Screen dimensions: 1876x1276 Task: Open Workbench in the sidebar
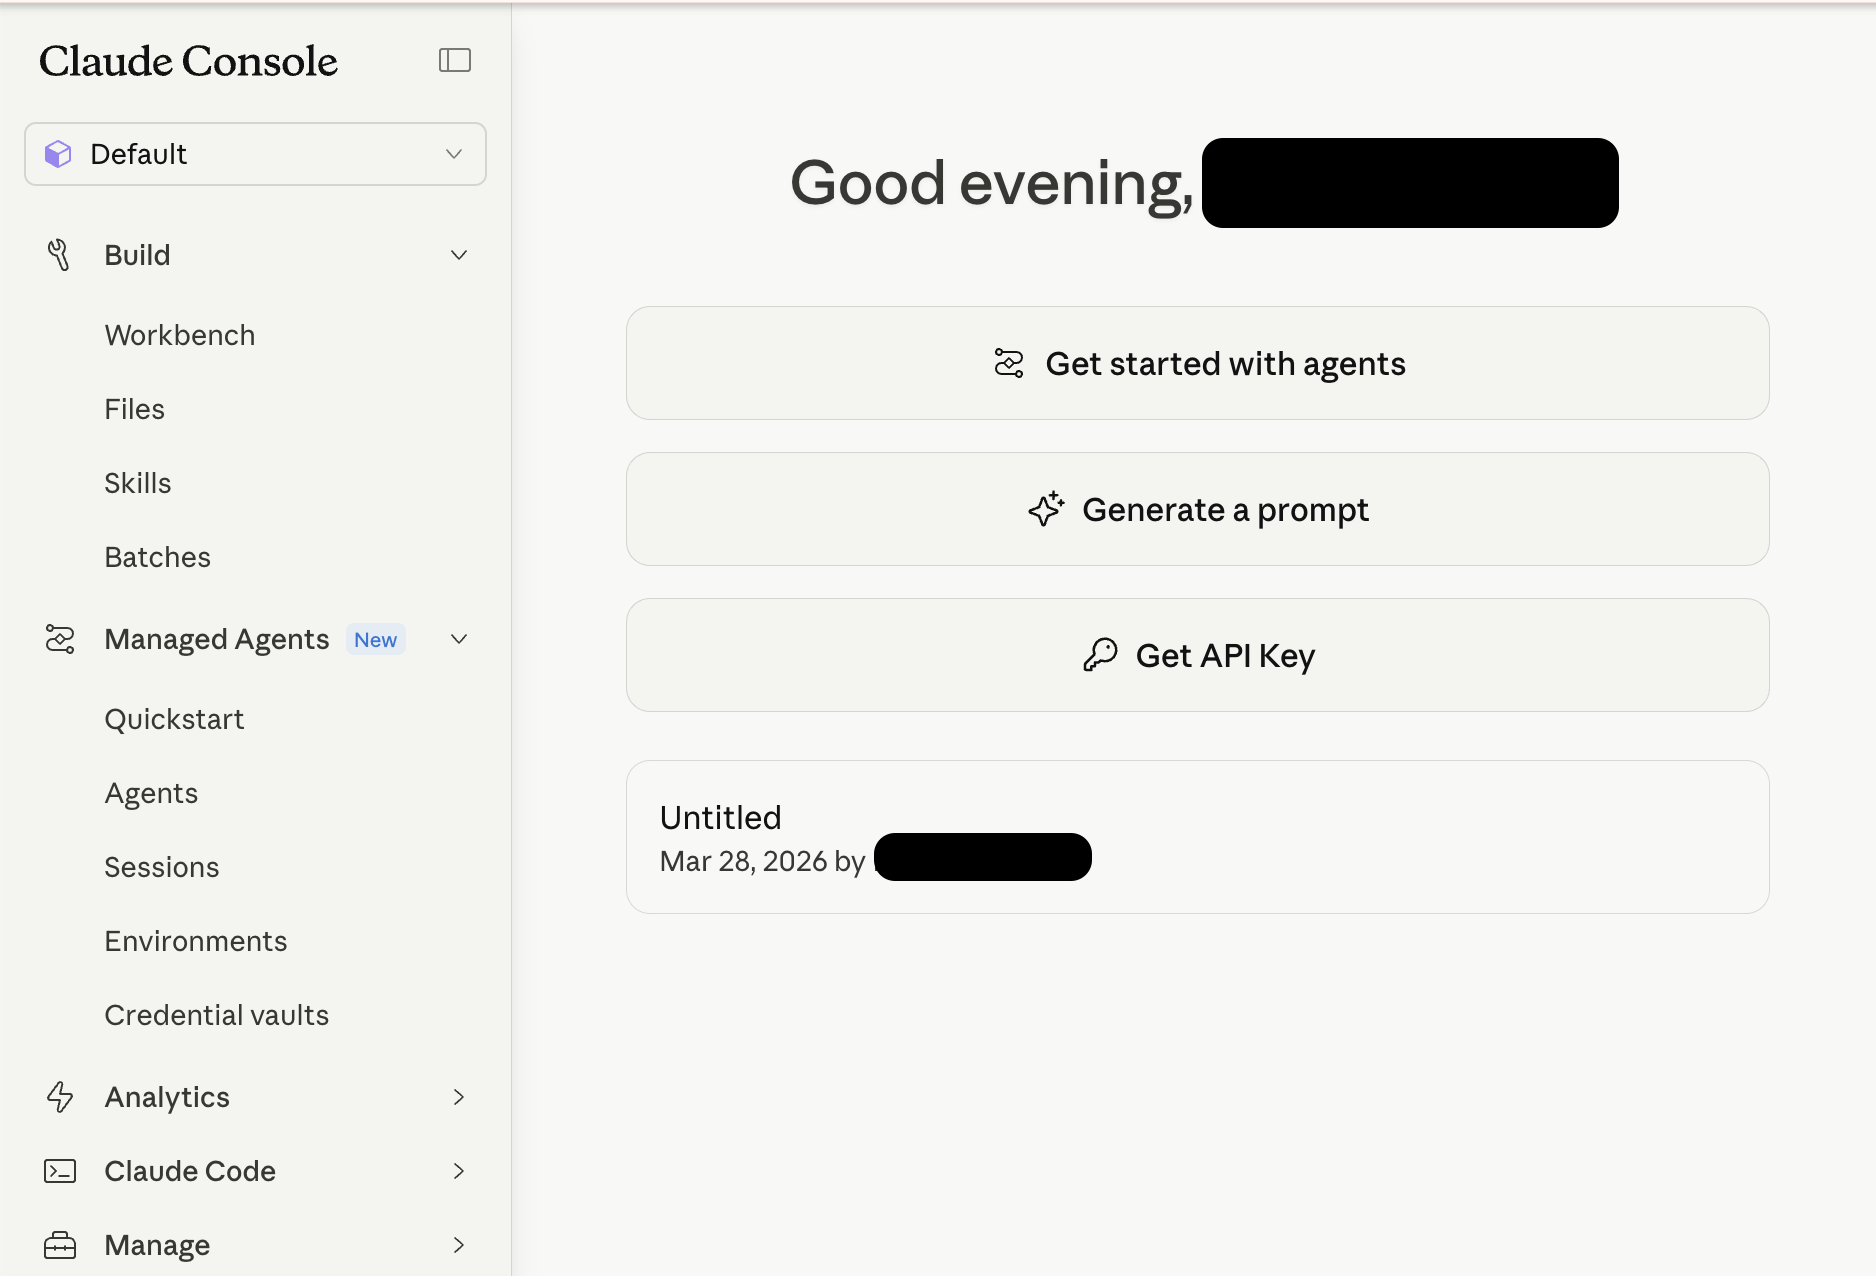[180, 335]
